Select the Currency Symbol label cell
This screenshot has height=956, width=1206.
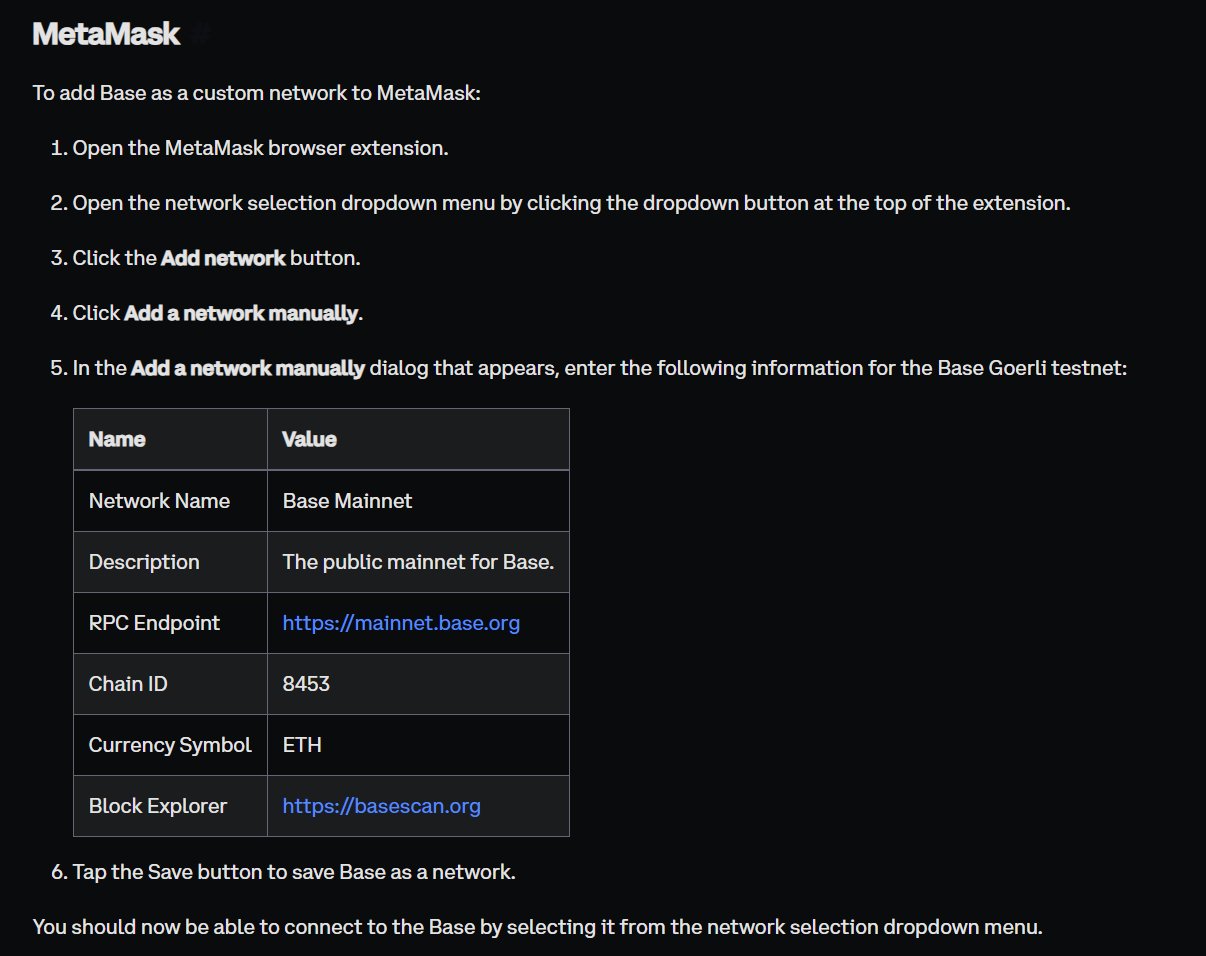coord(170,745)
